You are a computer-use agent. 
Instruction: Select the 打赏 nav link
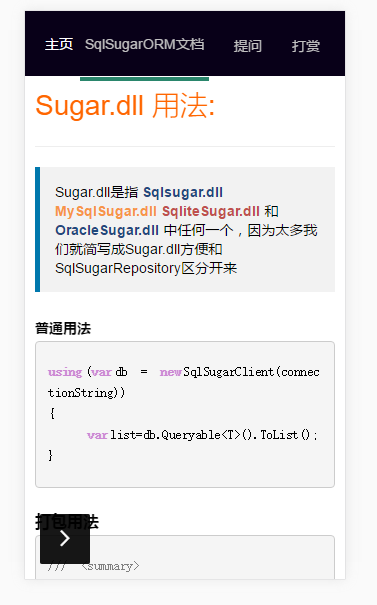coord(306,46)
